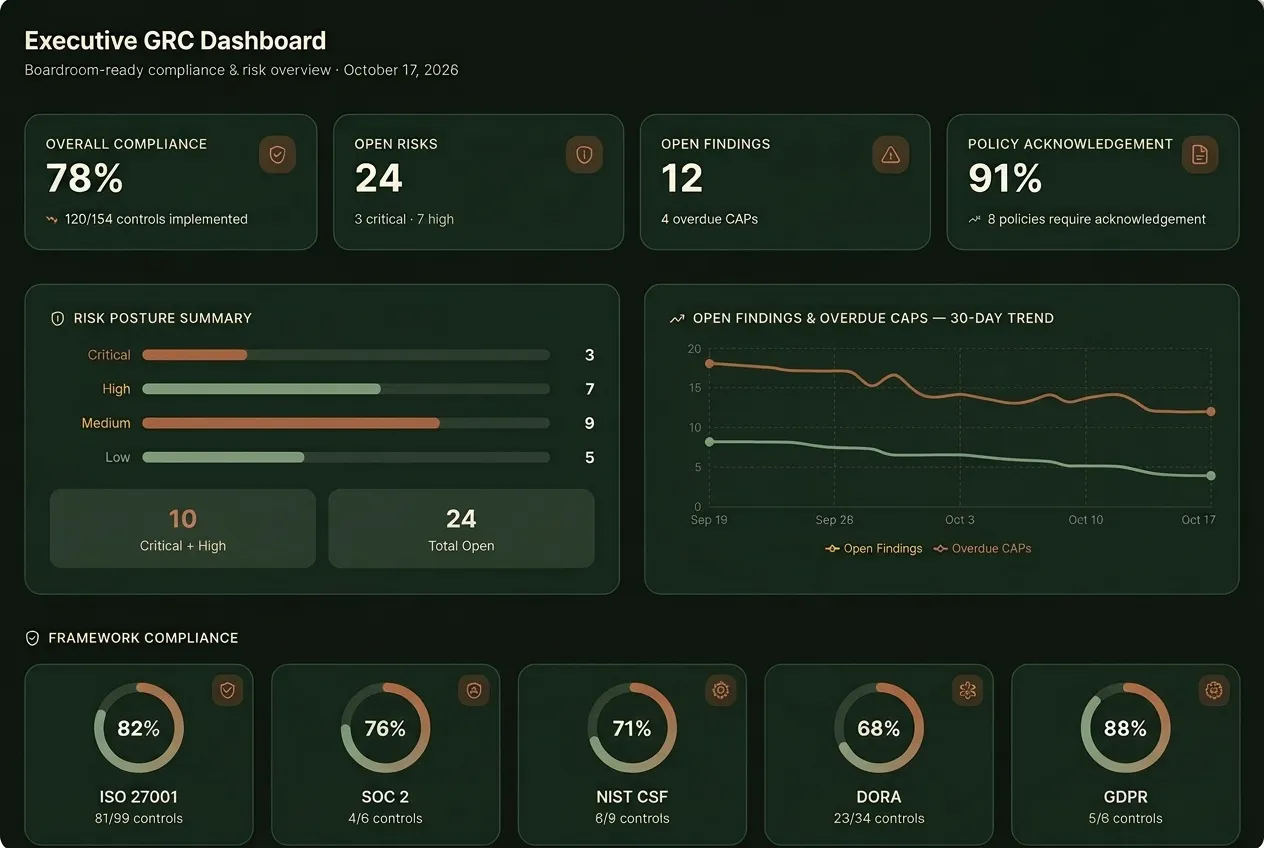Click the shield badge icon on ISO 27001 card
1264x848 pixels.
point(227,690)
